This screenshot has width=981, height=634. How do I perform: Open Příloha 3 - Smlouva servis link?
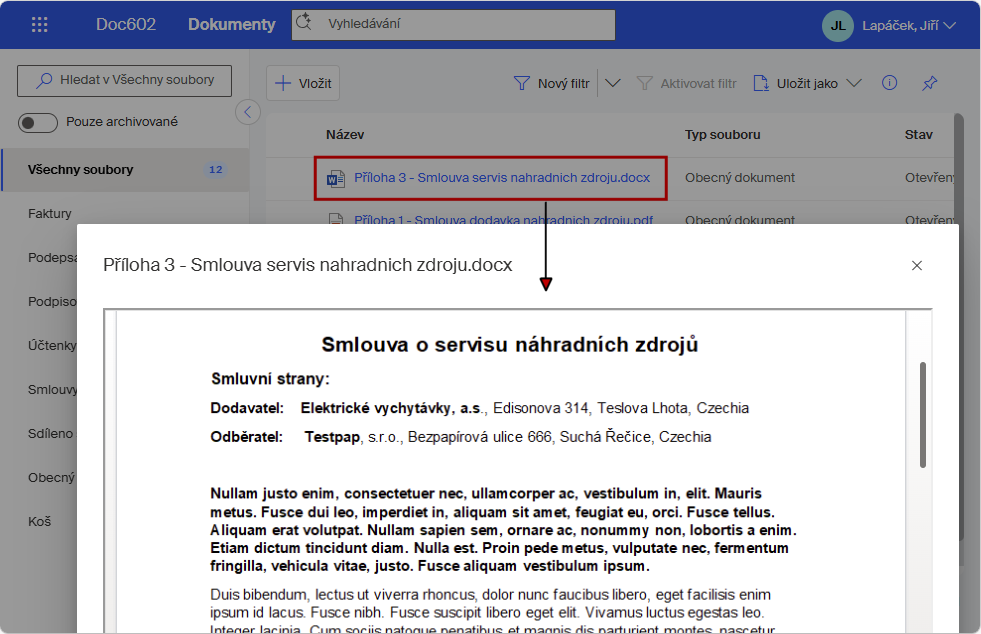click(x=502, y=178)
